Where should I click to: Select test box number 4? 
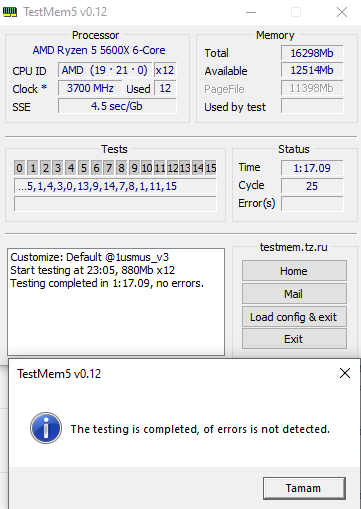[x=71, y=168]
